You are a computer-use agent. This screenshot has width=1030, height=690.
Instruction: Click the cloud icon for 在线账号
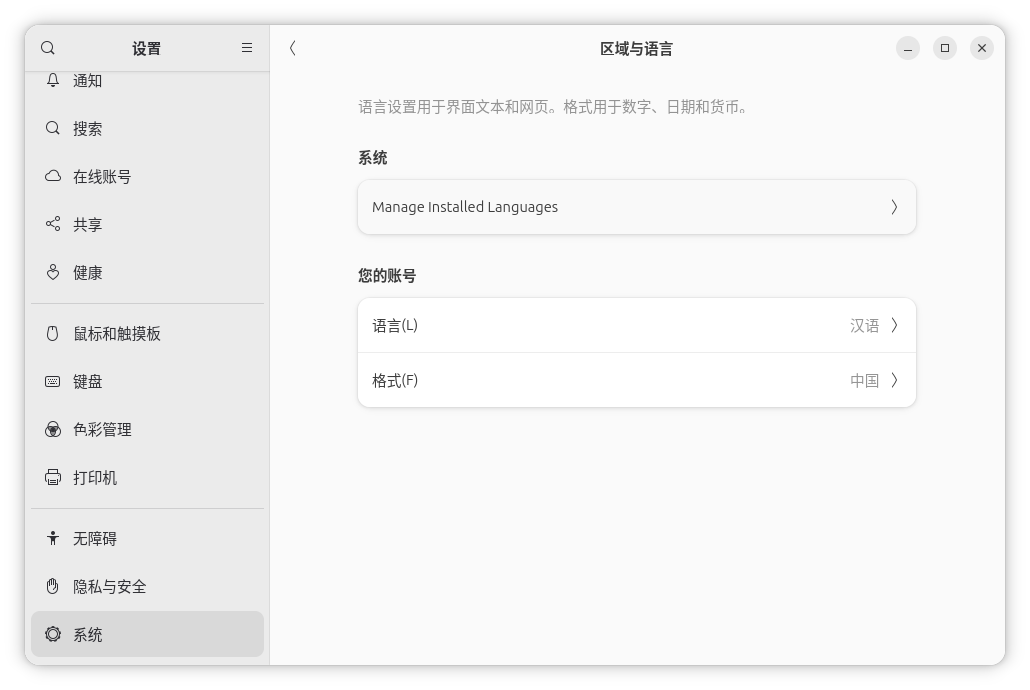pyautogui.click(x=53, y=177)
